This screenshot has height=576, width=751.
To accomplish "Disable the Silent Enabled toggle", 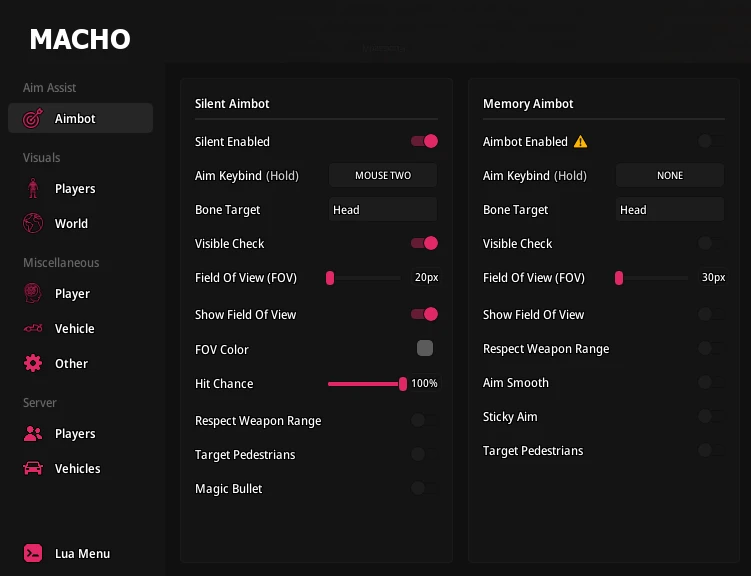I will [x=424, y=141].
